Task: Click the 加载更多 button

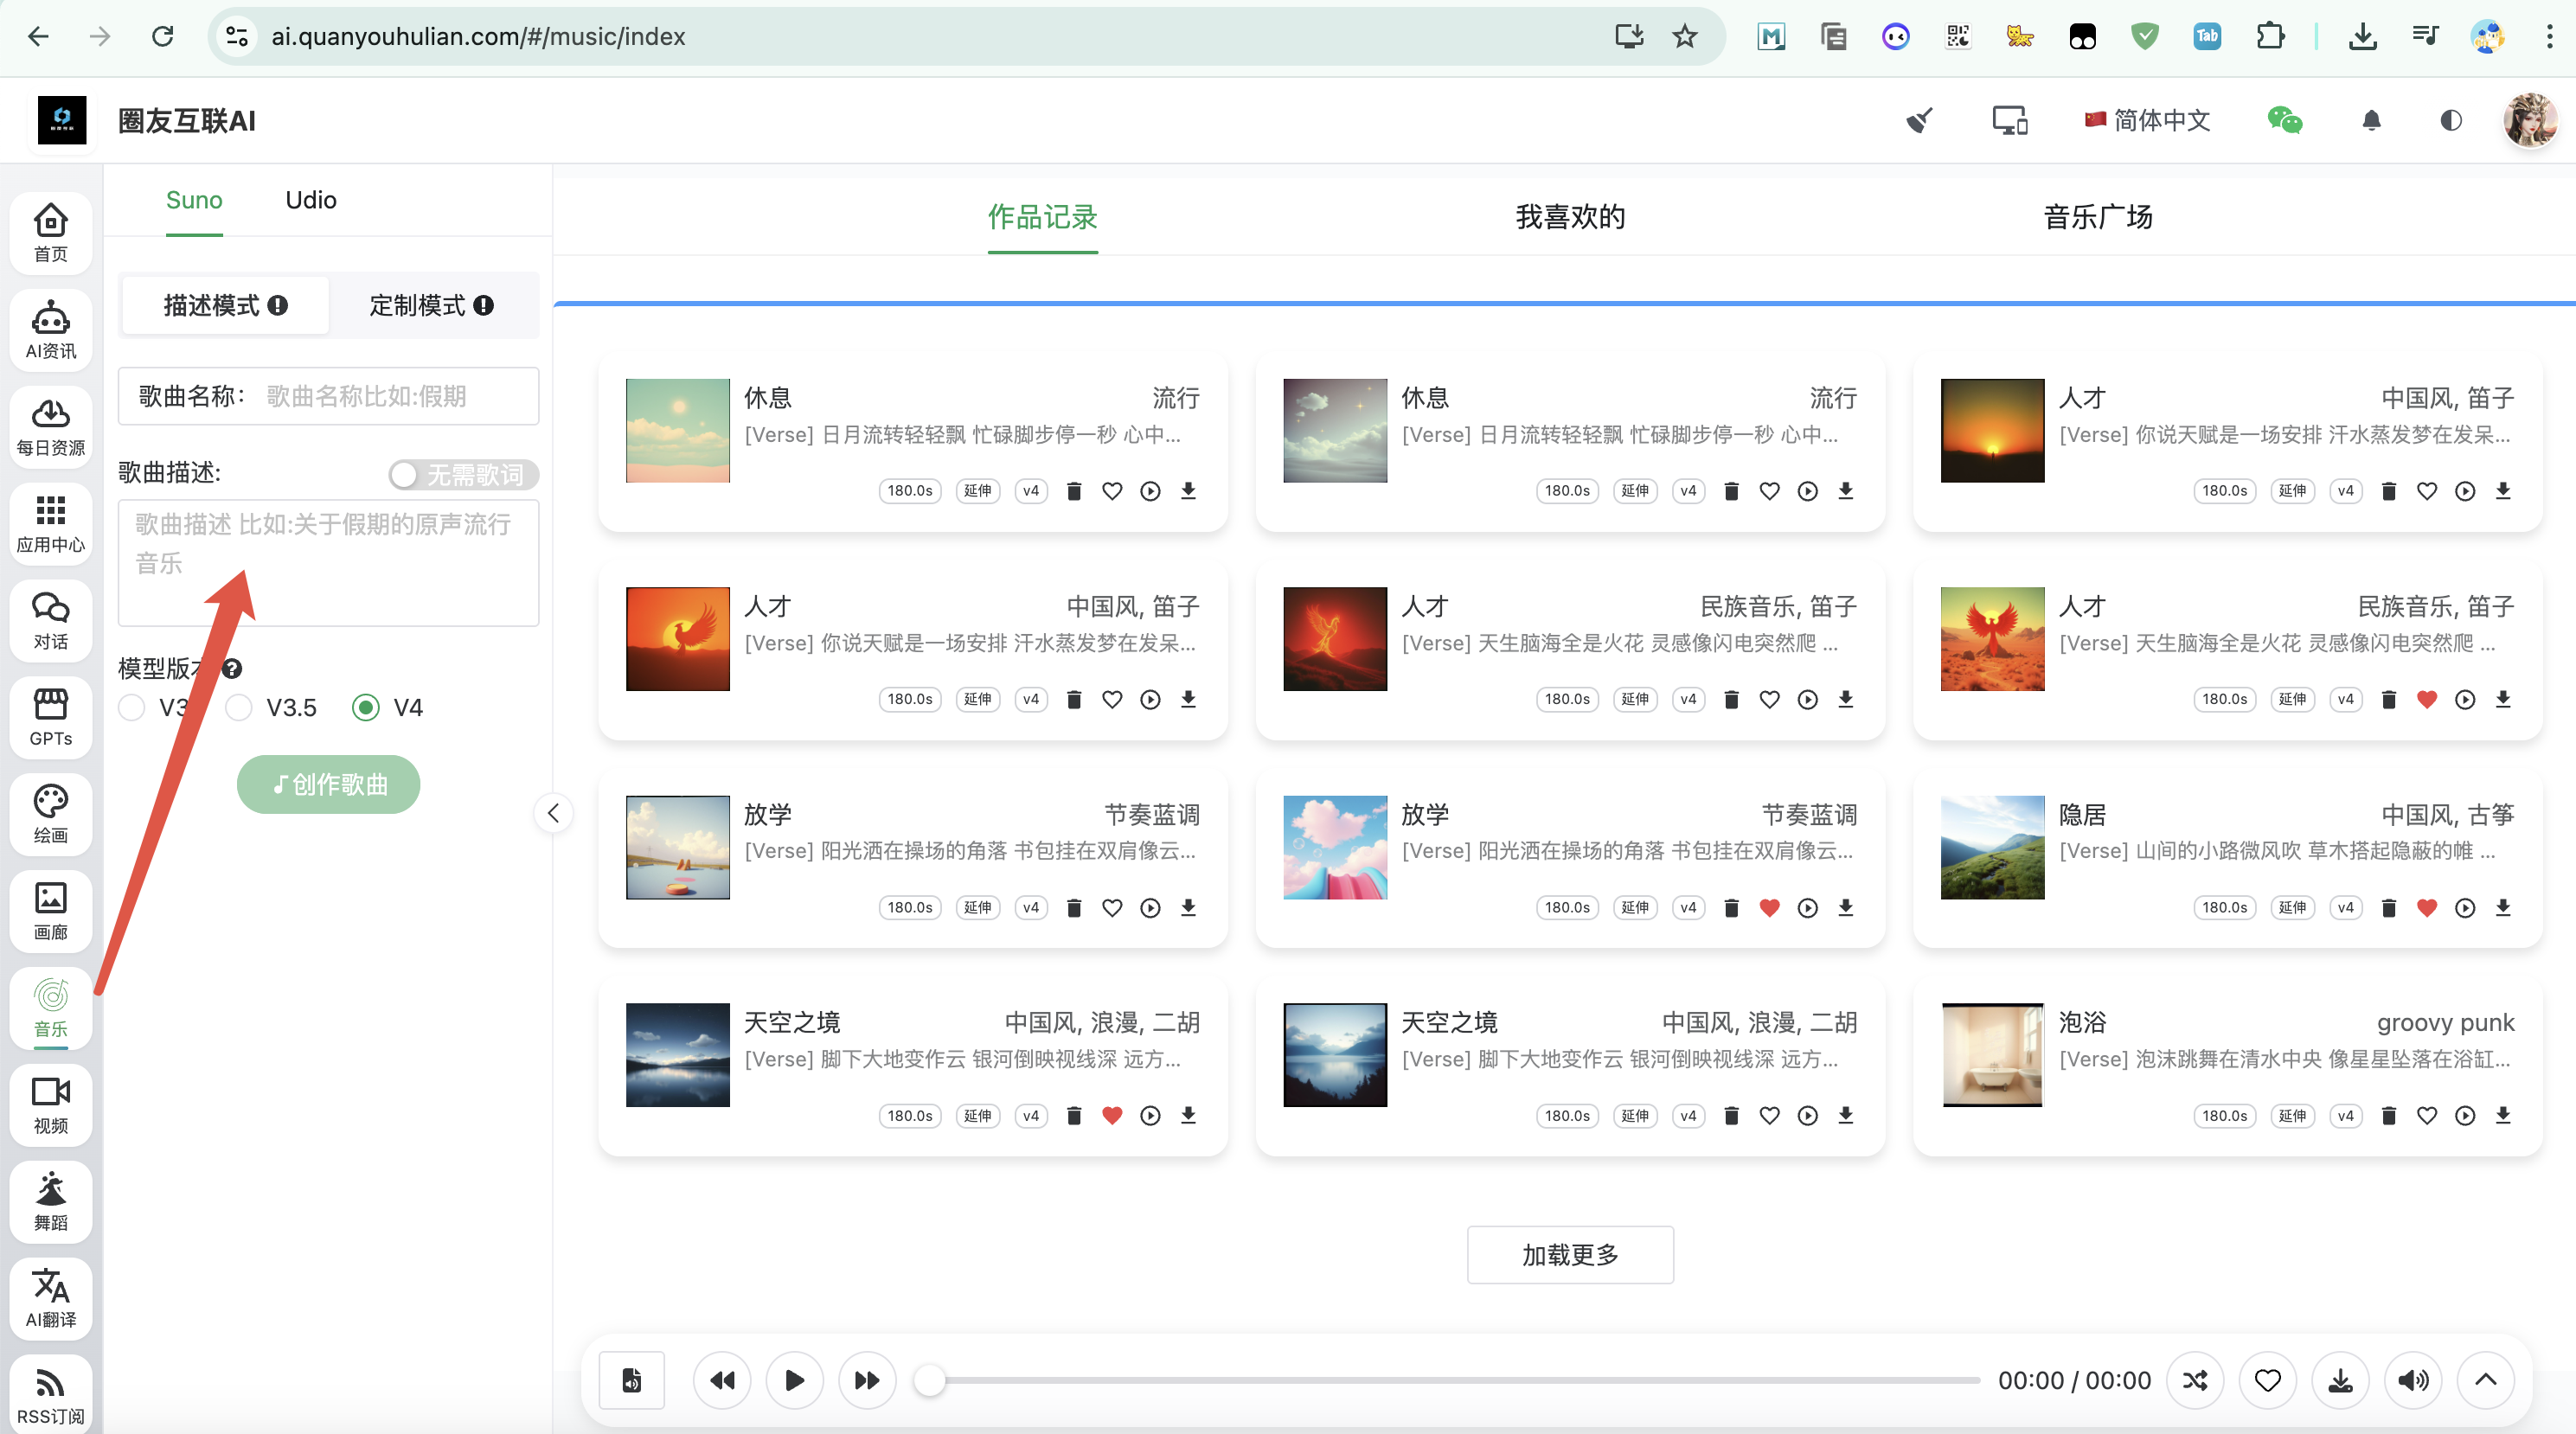Action: click(1570, 1255)
